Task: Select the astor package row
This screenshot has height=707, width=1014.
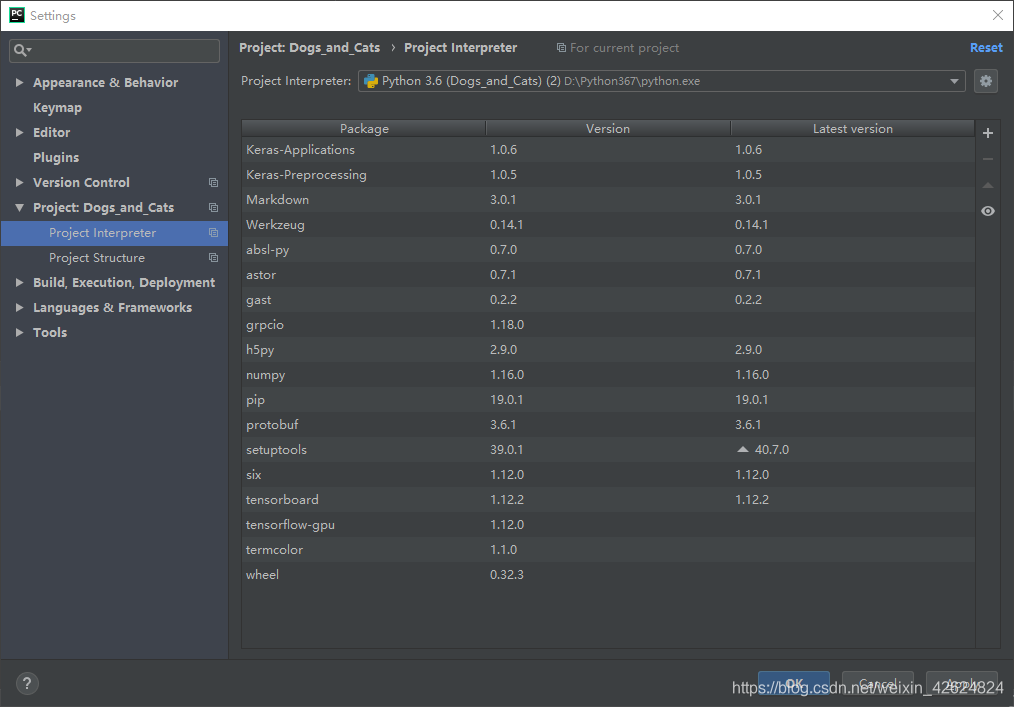Action: tap(608, 275)
